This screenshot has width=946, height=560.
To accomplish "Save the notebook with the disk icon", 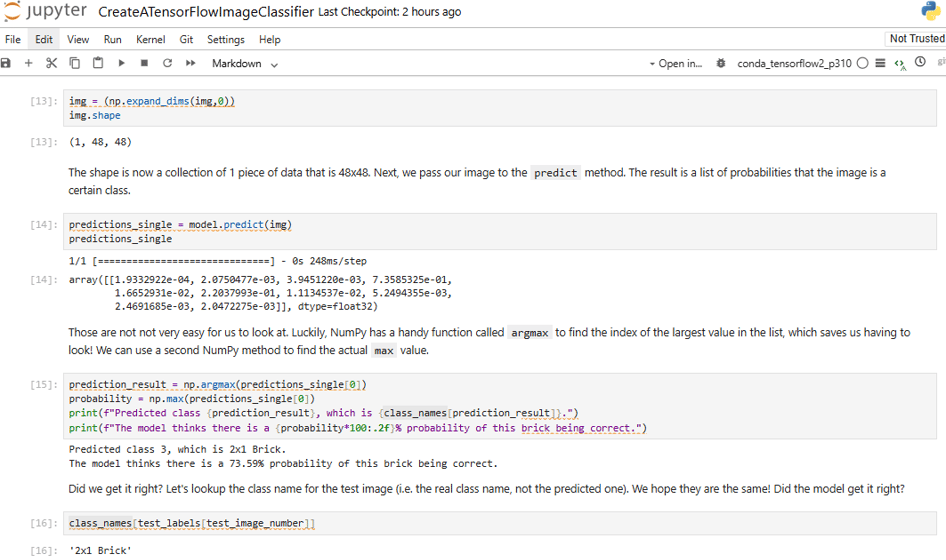I will [5, 63].
